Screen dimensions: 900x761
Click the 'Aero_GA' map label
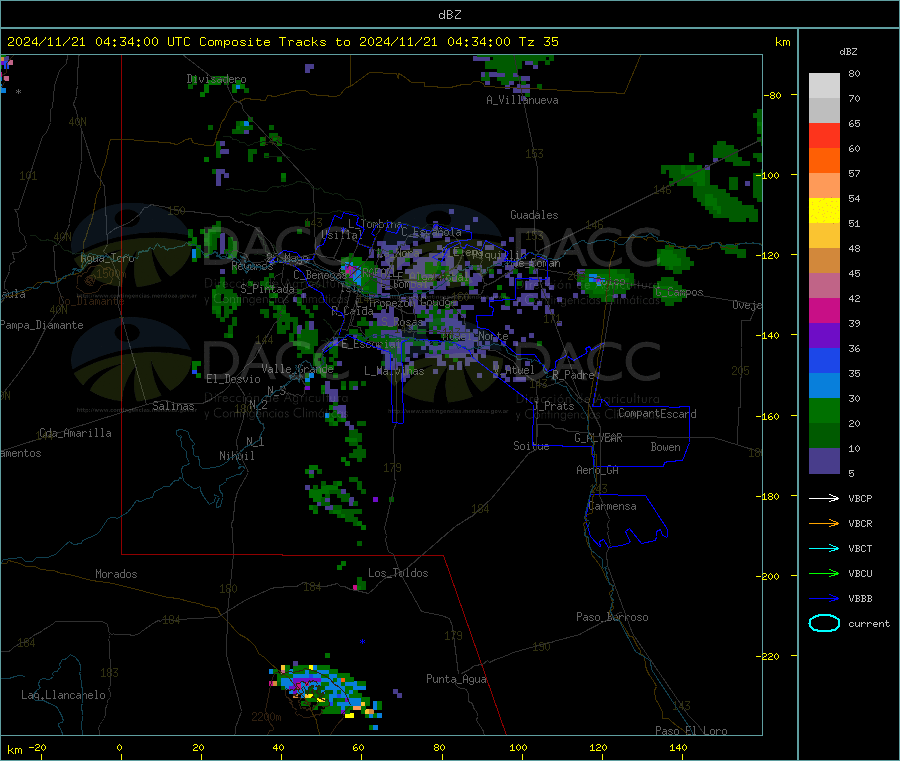click(598, 470)
